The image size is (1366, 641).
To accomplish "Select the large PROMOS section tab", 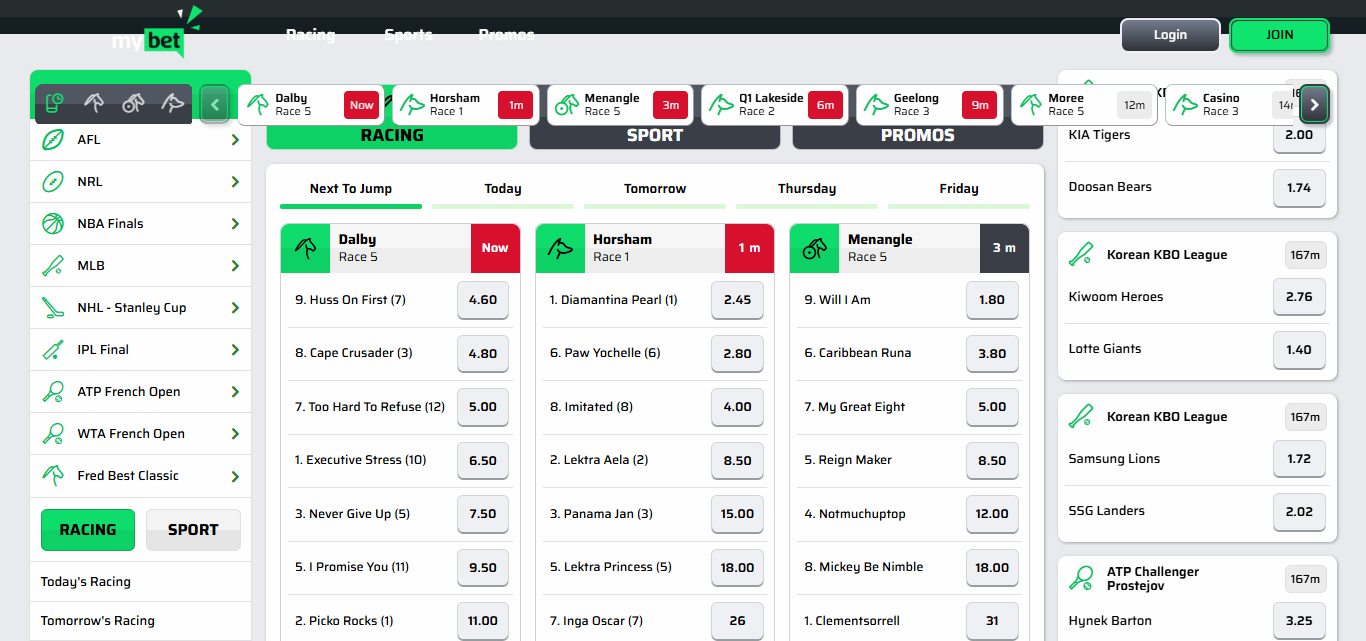I will tap(918, 136).
